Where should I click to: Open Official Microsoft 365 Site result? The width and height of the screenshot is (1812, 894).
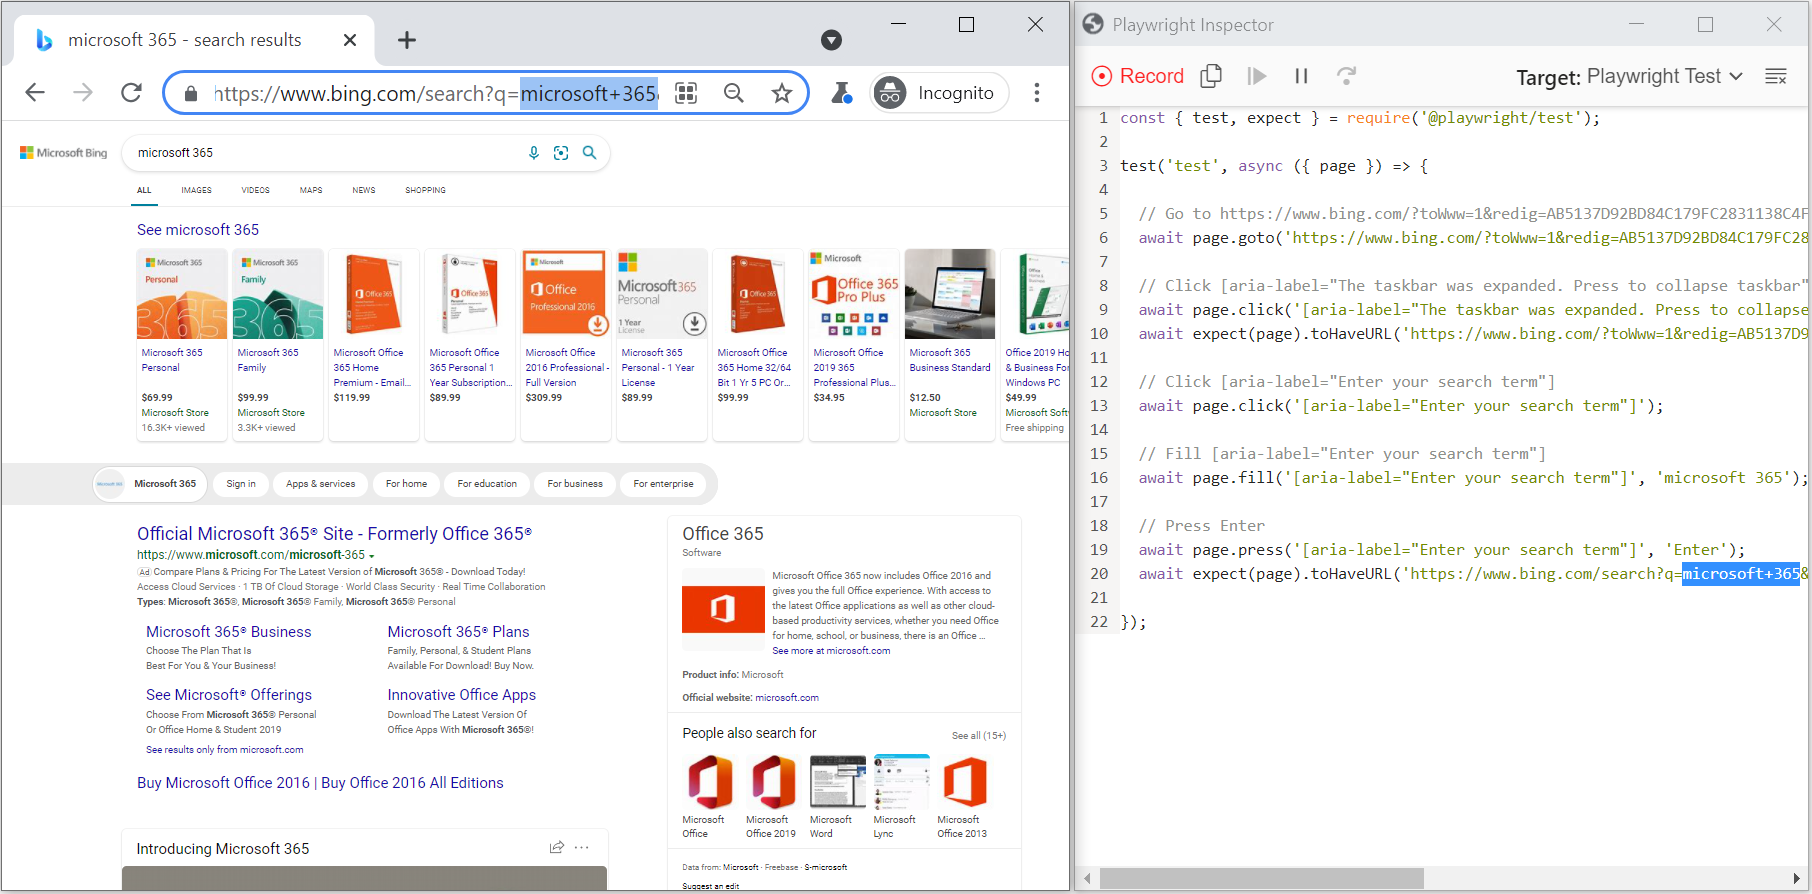(x=335, y=534)
